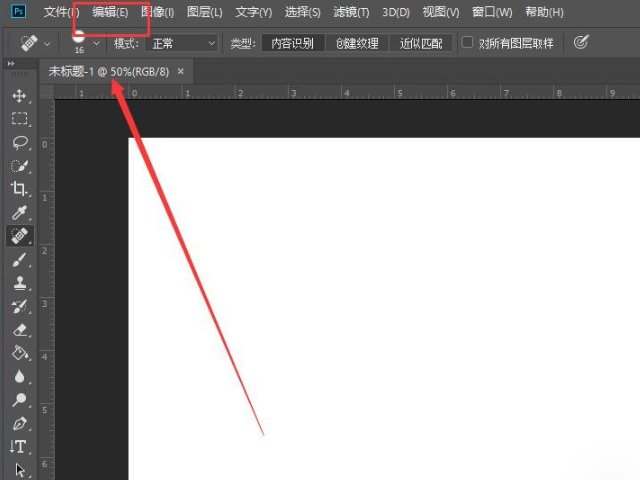
Task: Choose the 创建纹理 type option
Action: pyautogui.click(x=358, y=43)
